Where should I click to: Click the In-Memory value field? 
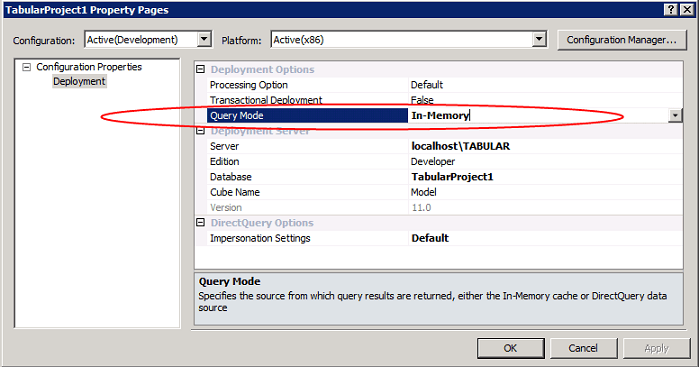[539, 115]
